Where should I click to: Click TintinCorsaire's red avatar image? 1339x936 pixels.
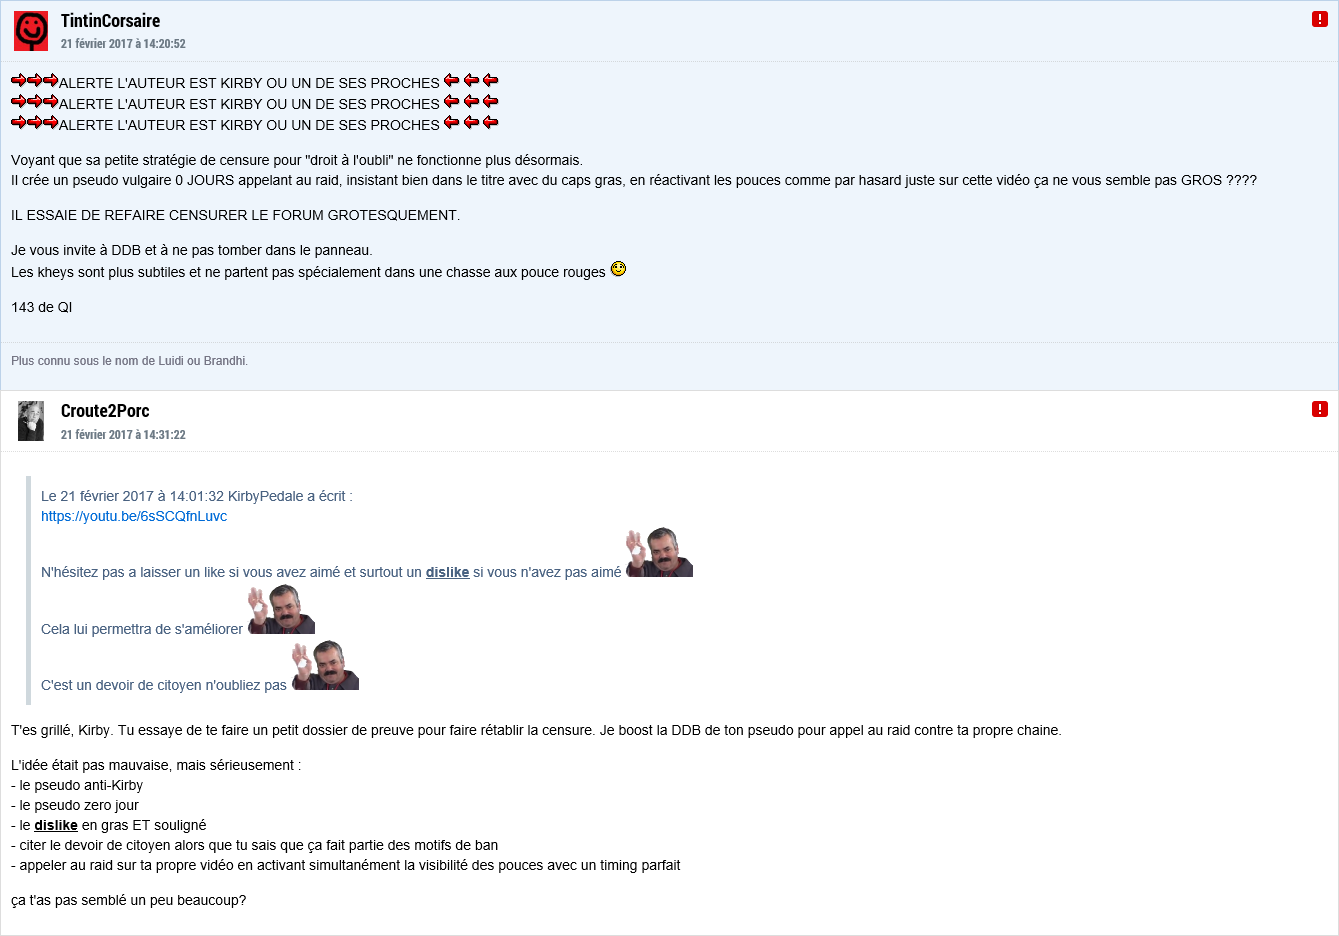tap(31, 31)
